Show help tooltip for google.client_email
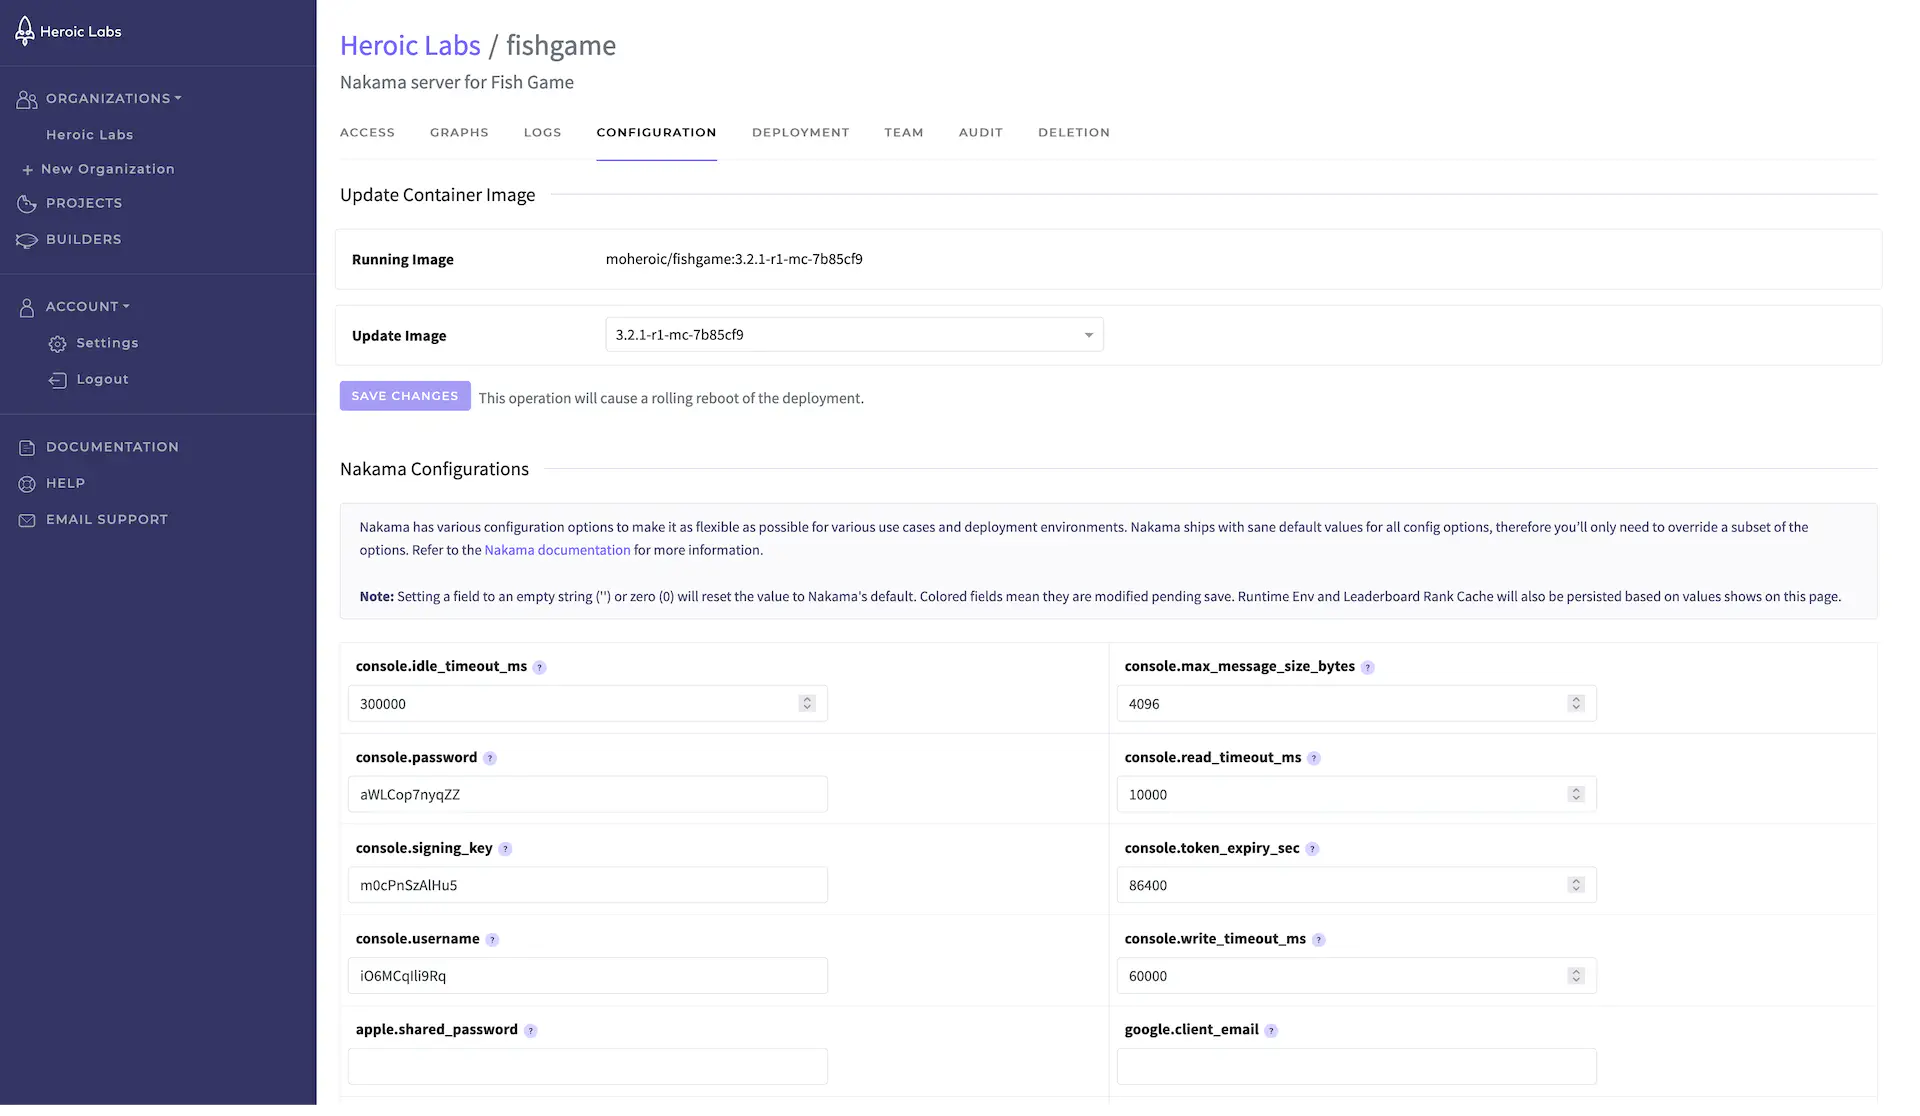1920x1116 pixels. 1271,1031
